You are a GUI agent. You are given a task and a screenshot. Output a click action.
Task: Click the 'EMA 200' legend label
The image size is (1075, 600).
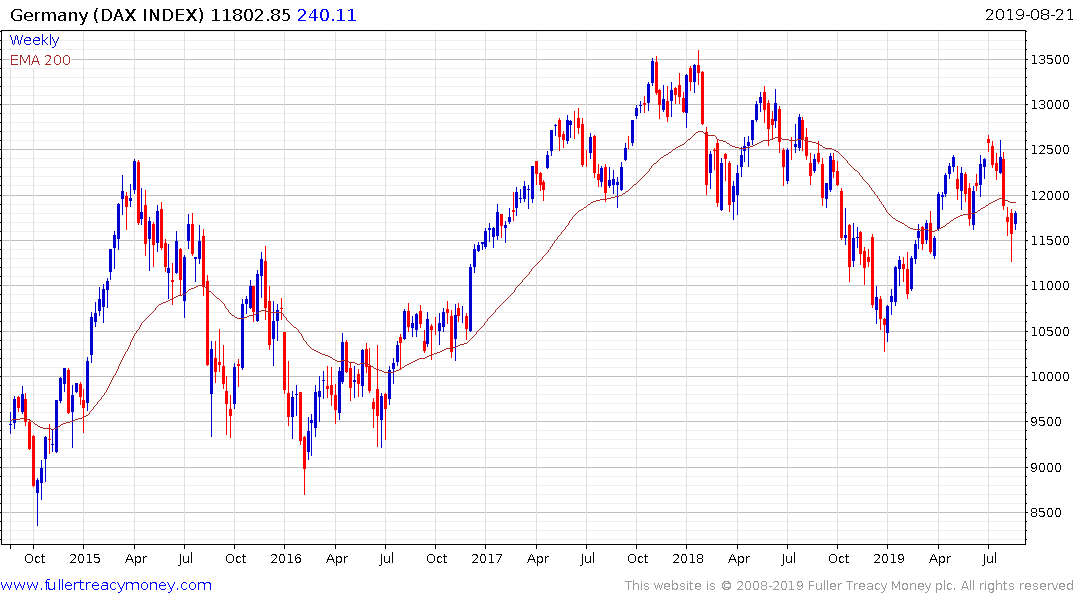(40, 60)
